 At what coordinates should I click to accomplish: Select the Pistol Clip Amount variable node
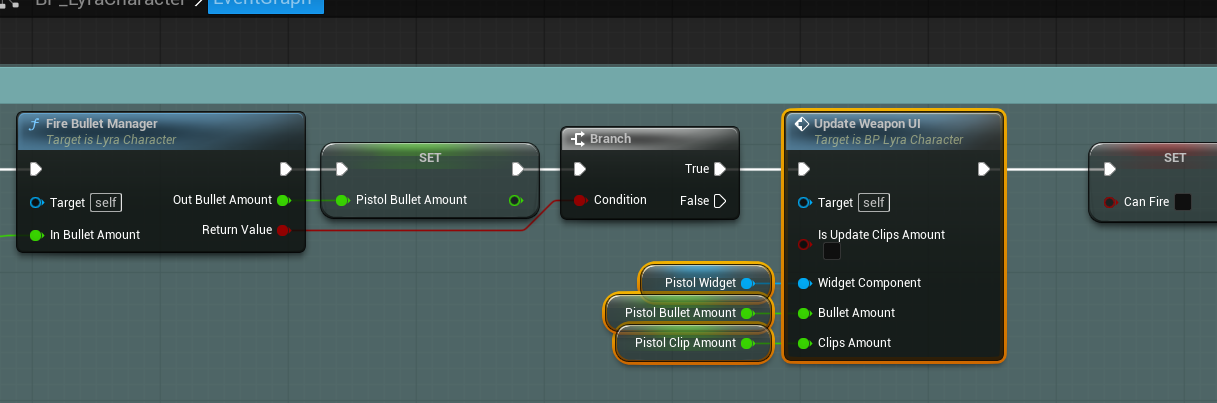pos(693,343)
